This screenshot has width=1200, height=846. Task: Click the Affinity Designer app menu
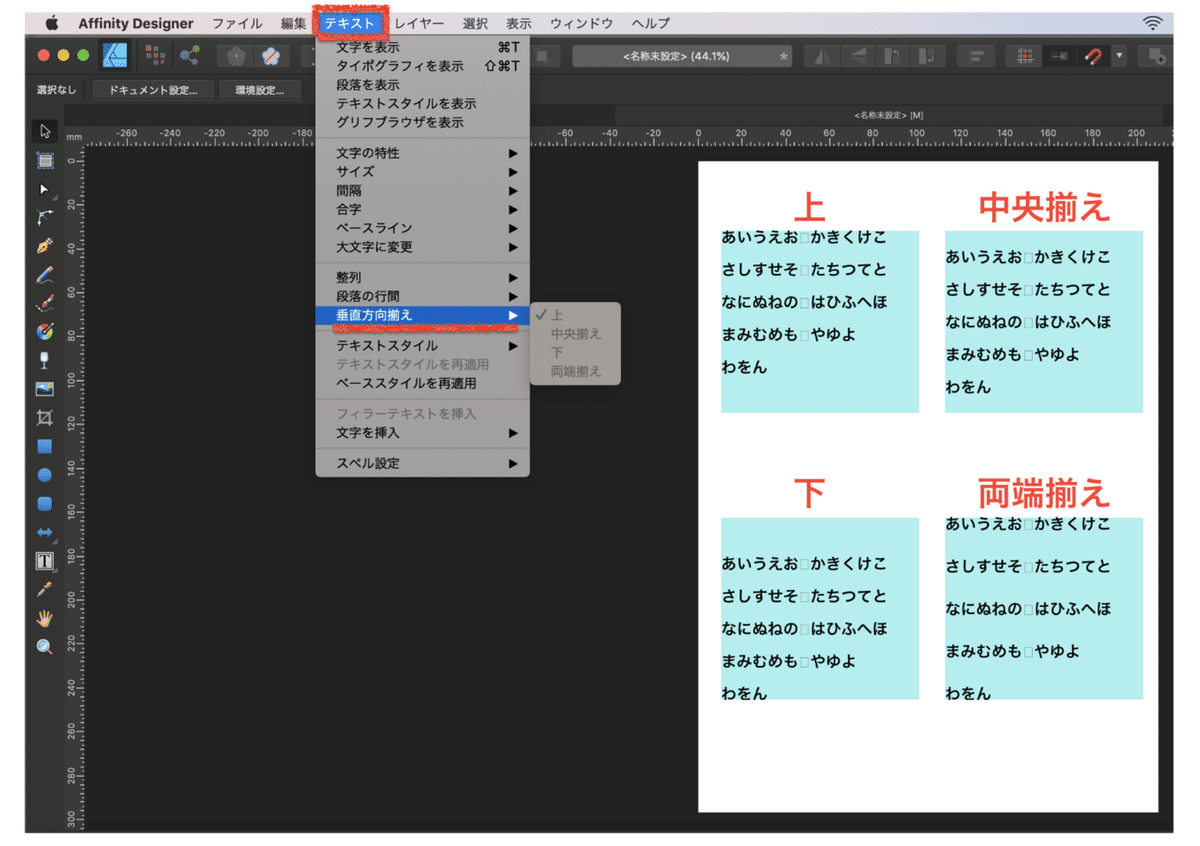coord(136,23)
